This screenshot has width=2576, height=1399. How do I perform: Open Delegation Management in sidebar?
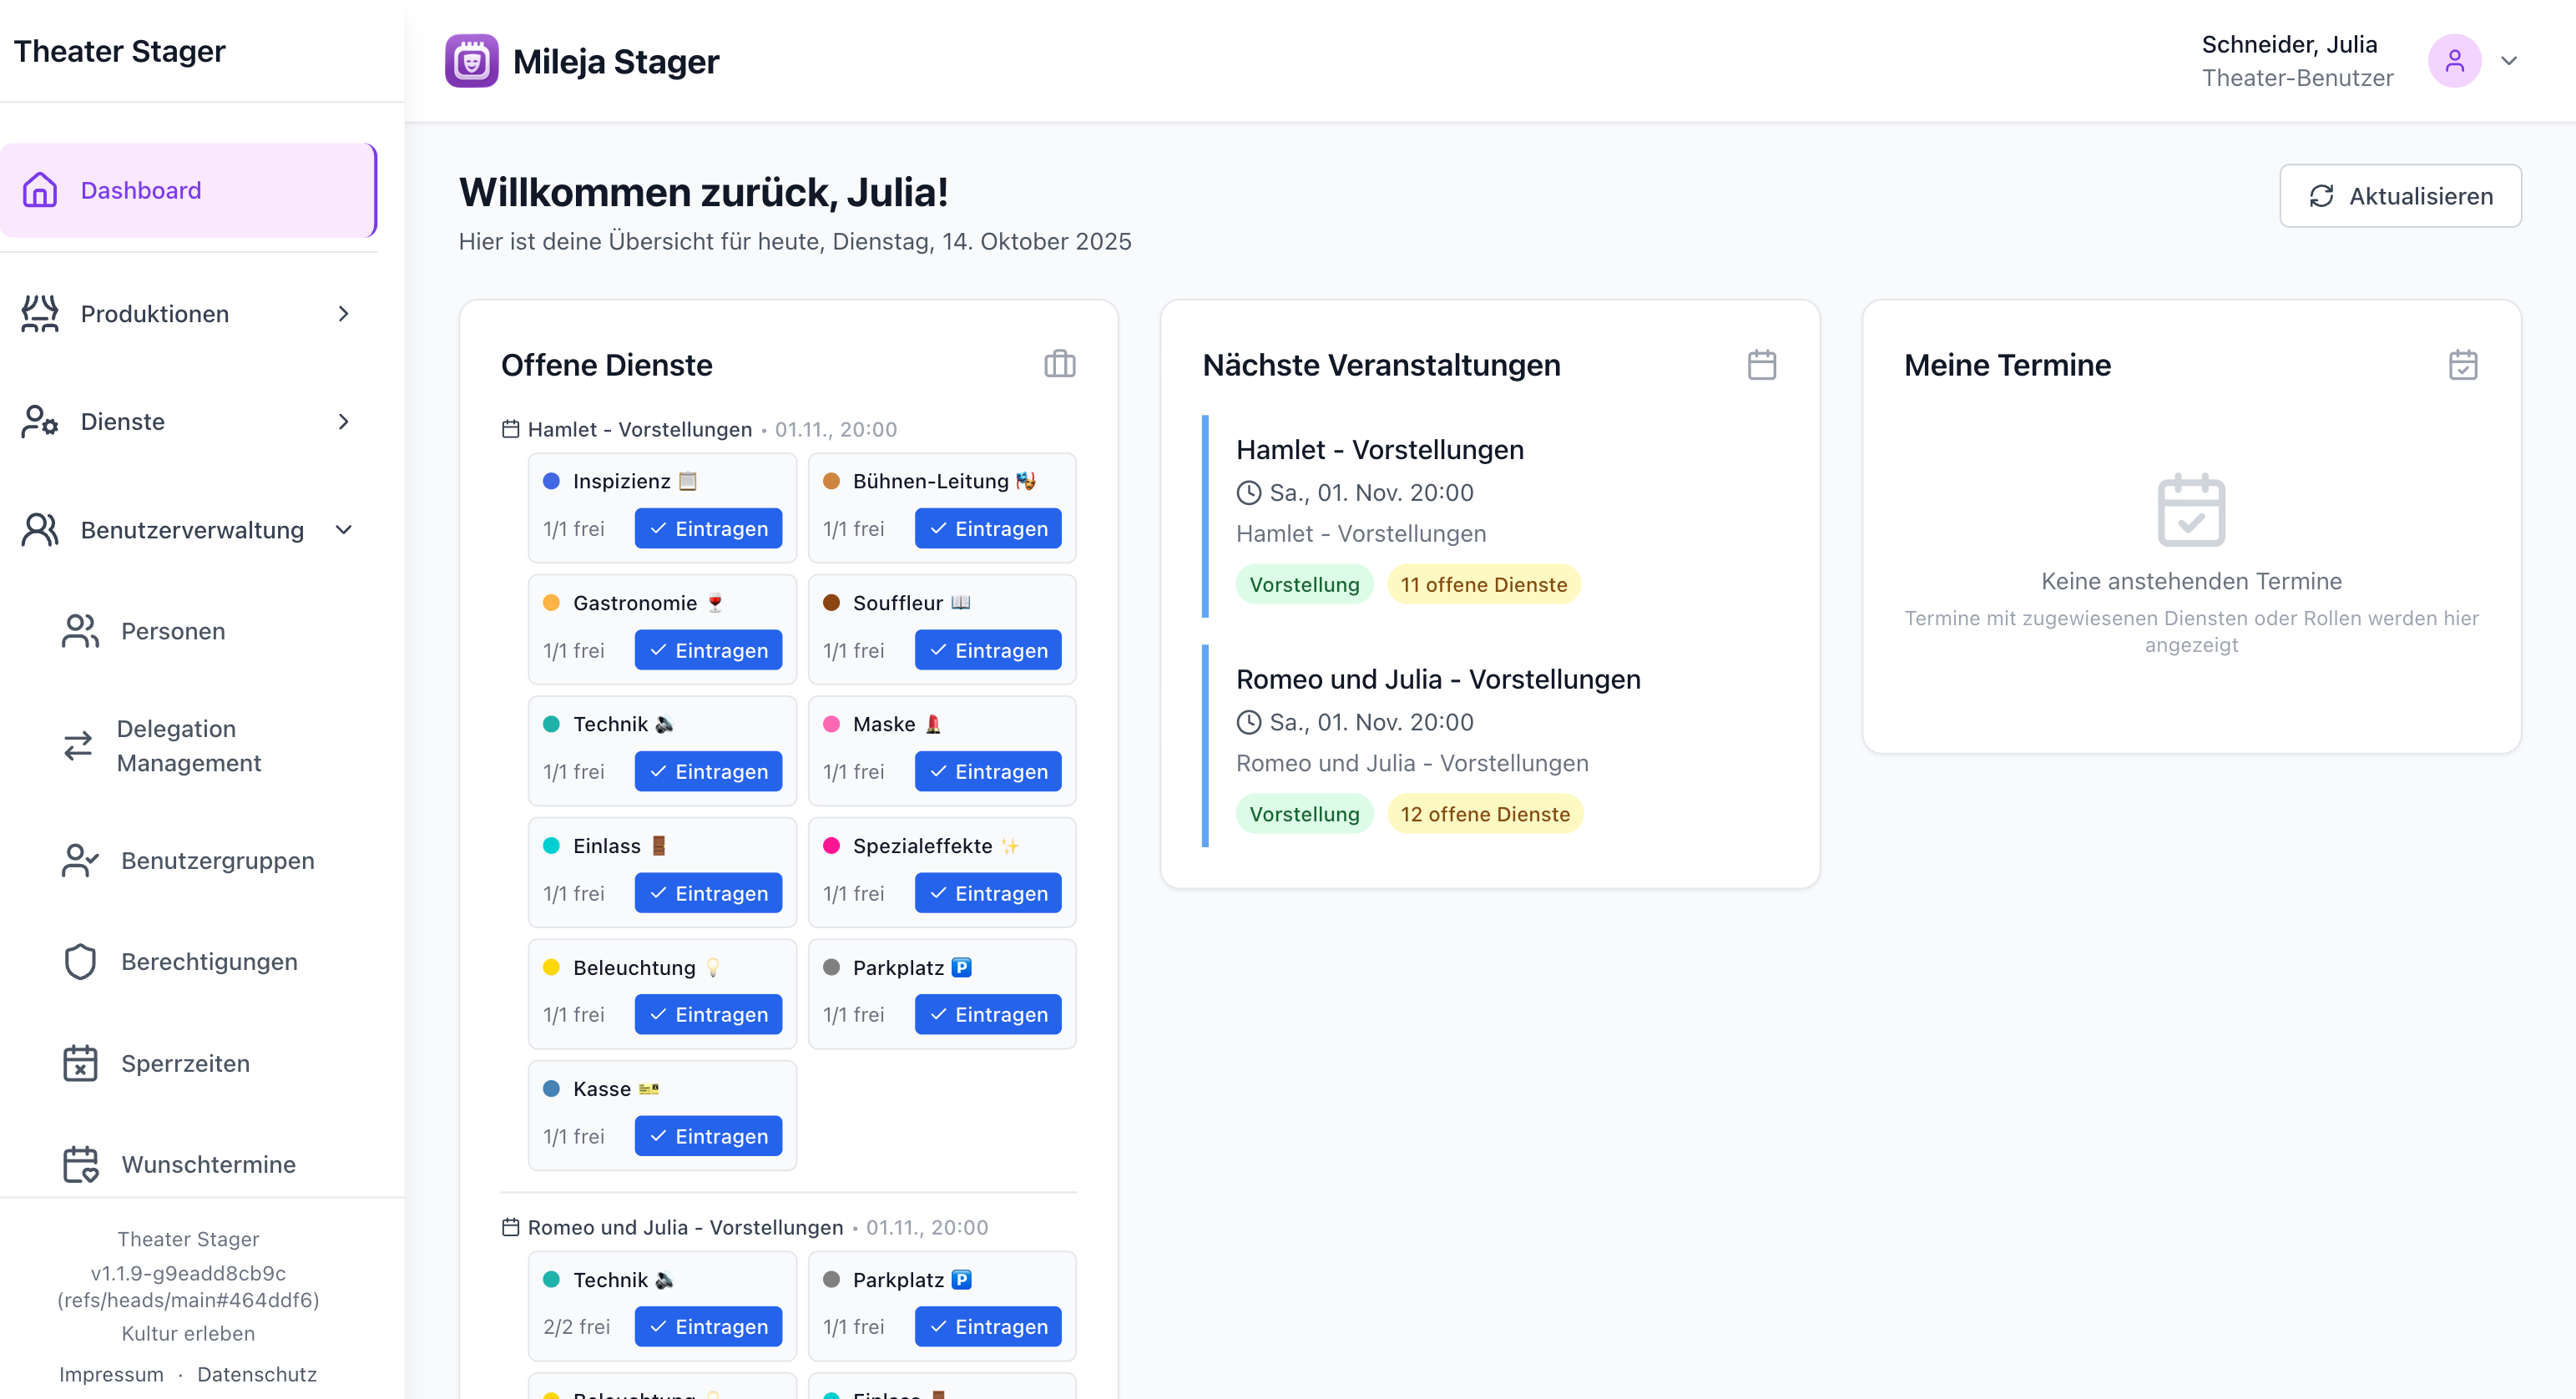(188, 745)
